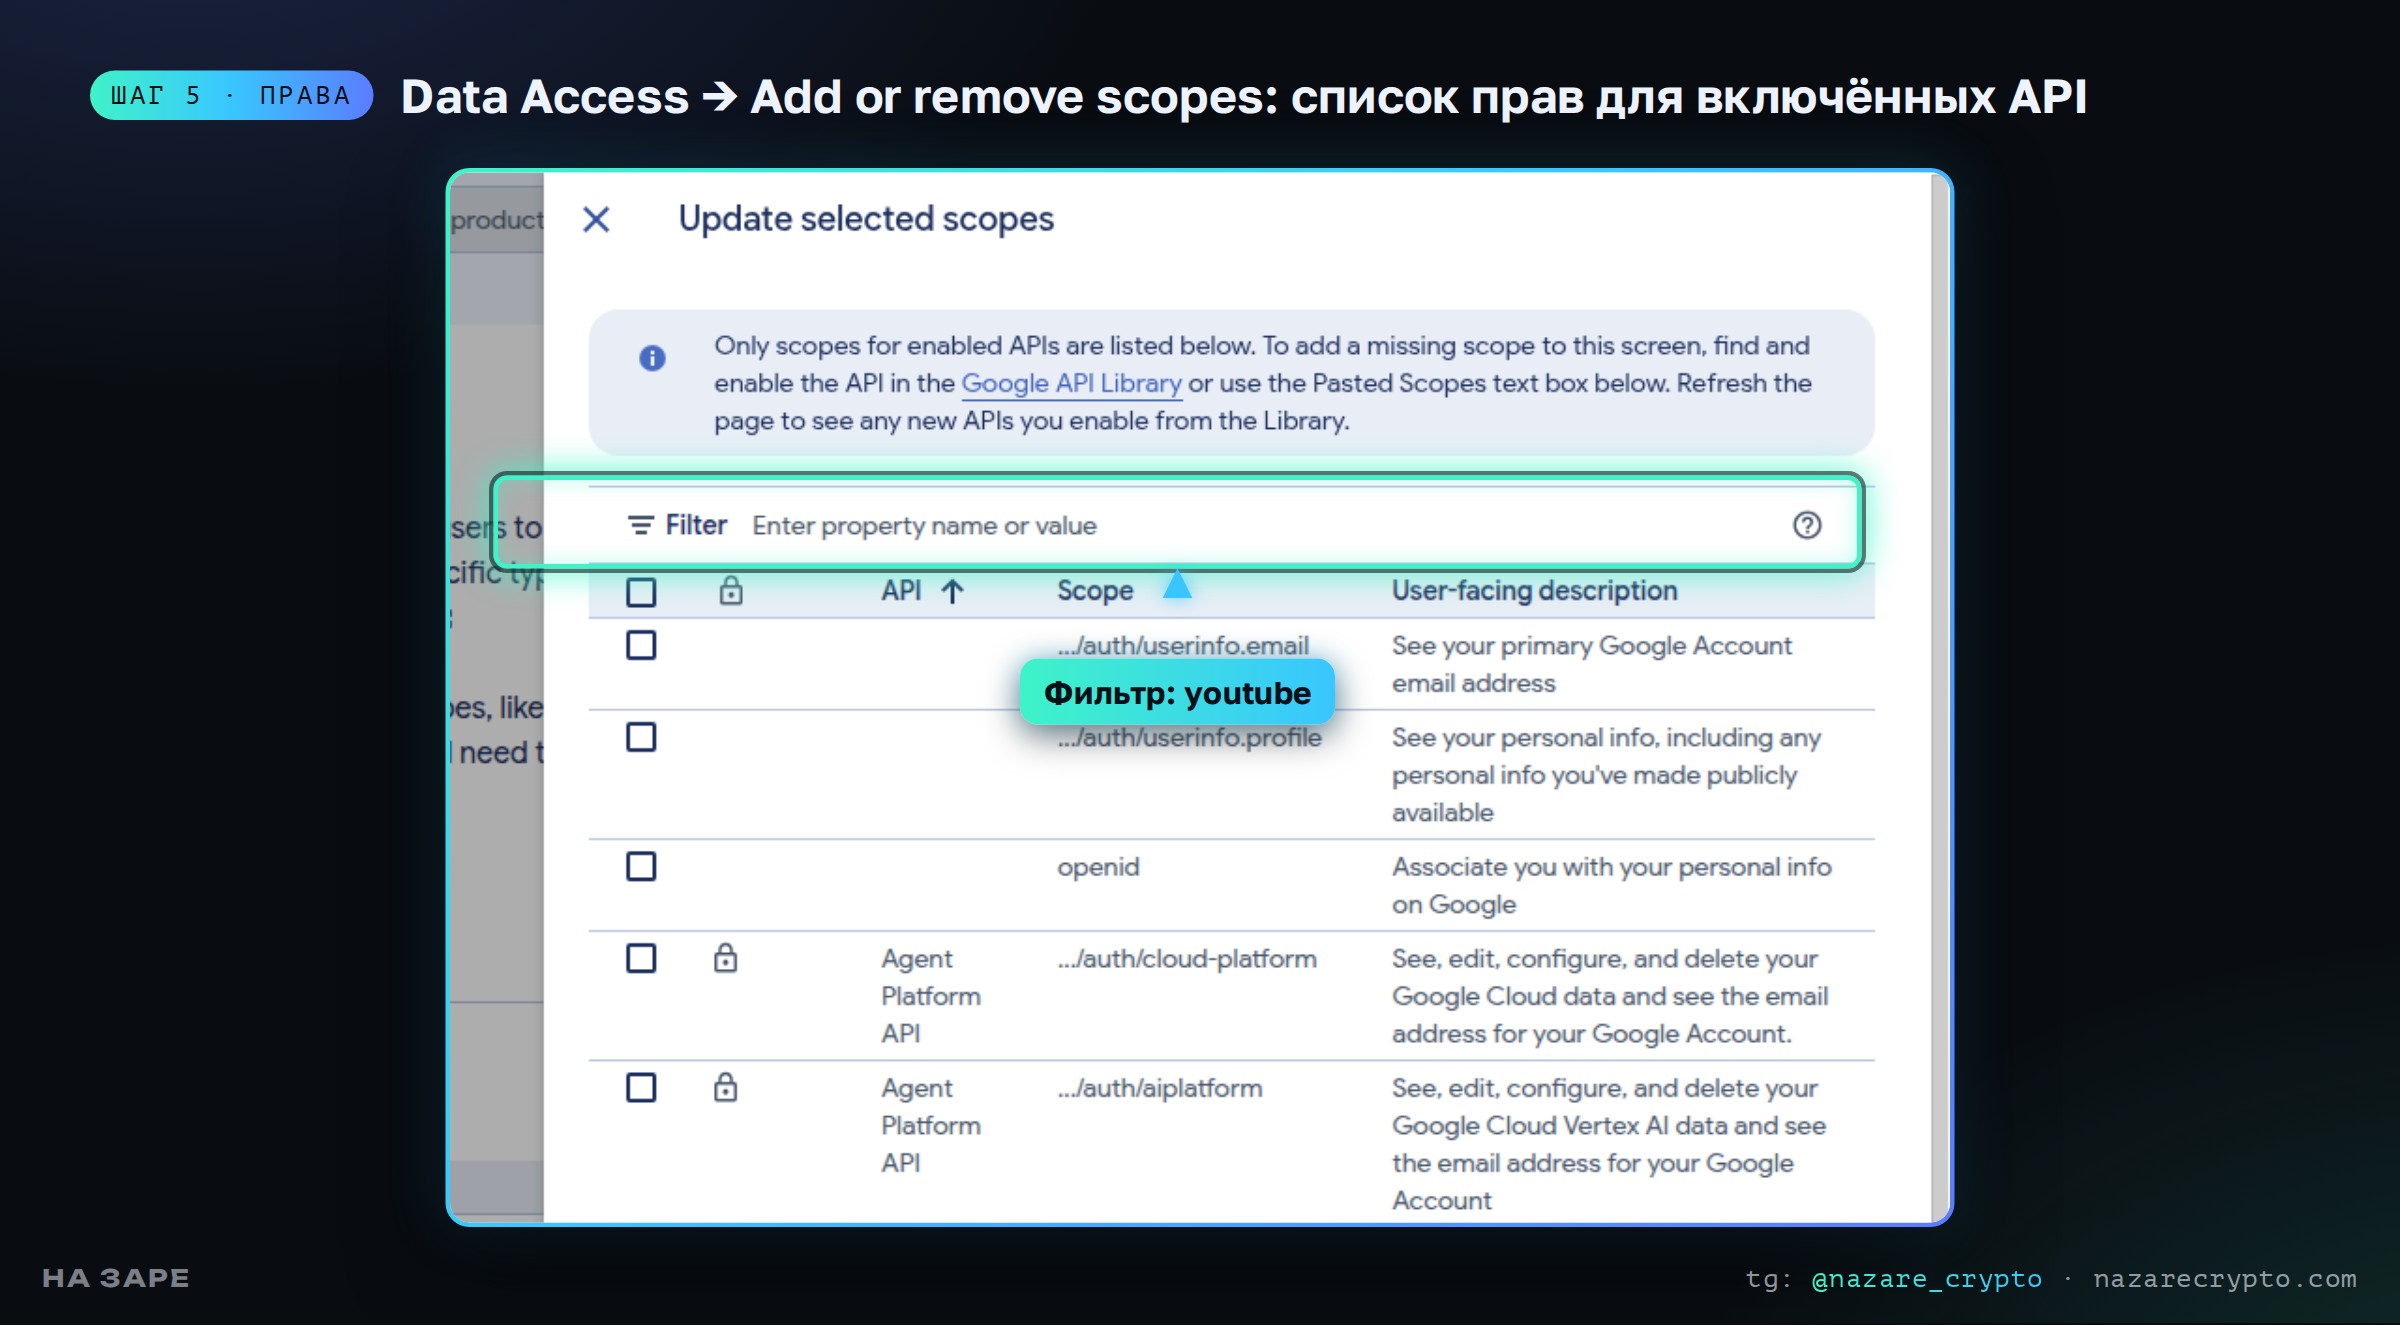Select the .../auth/cloud-platform scope text
Viewport: 2400px width, 1325px height.
(x=1187, y=958)
